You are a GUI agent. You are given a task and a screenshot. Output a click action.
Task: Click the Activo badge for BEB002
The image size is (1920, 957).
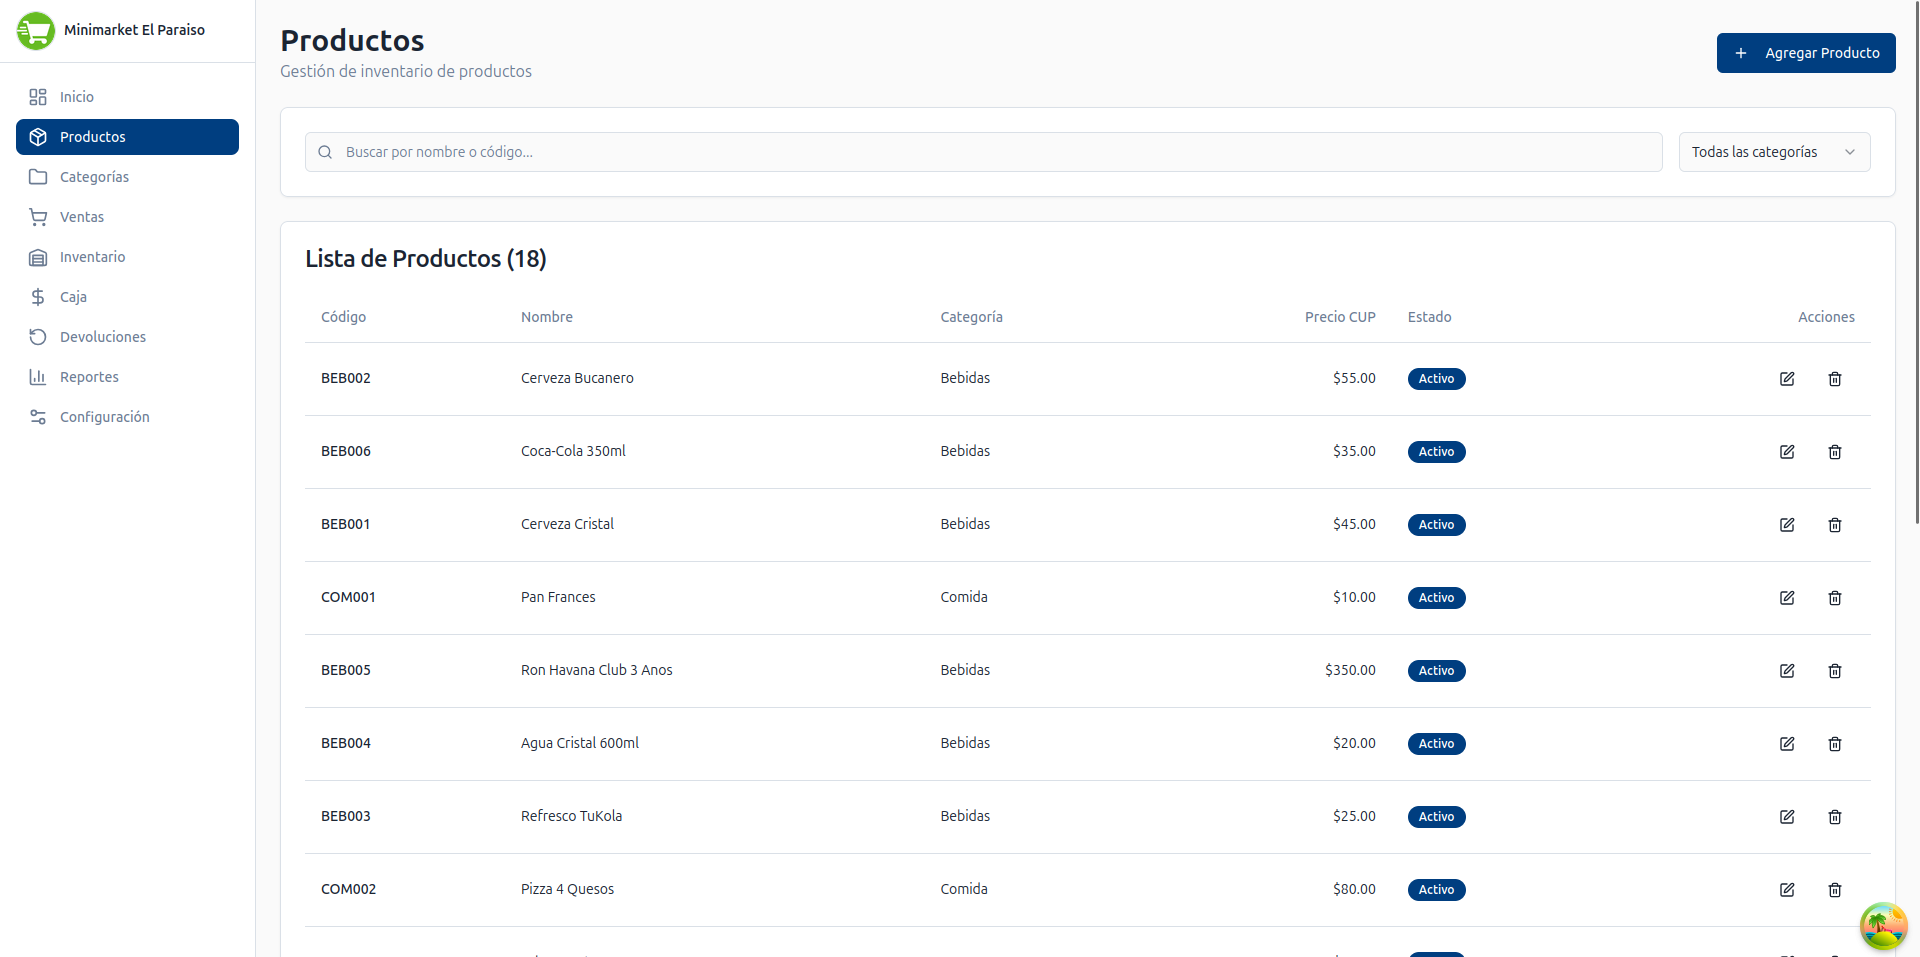[x=1436, y=379]
